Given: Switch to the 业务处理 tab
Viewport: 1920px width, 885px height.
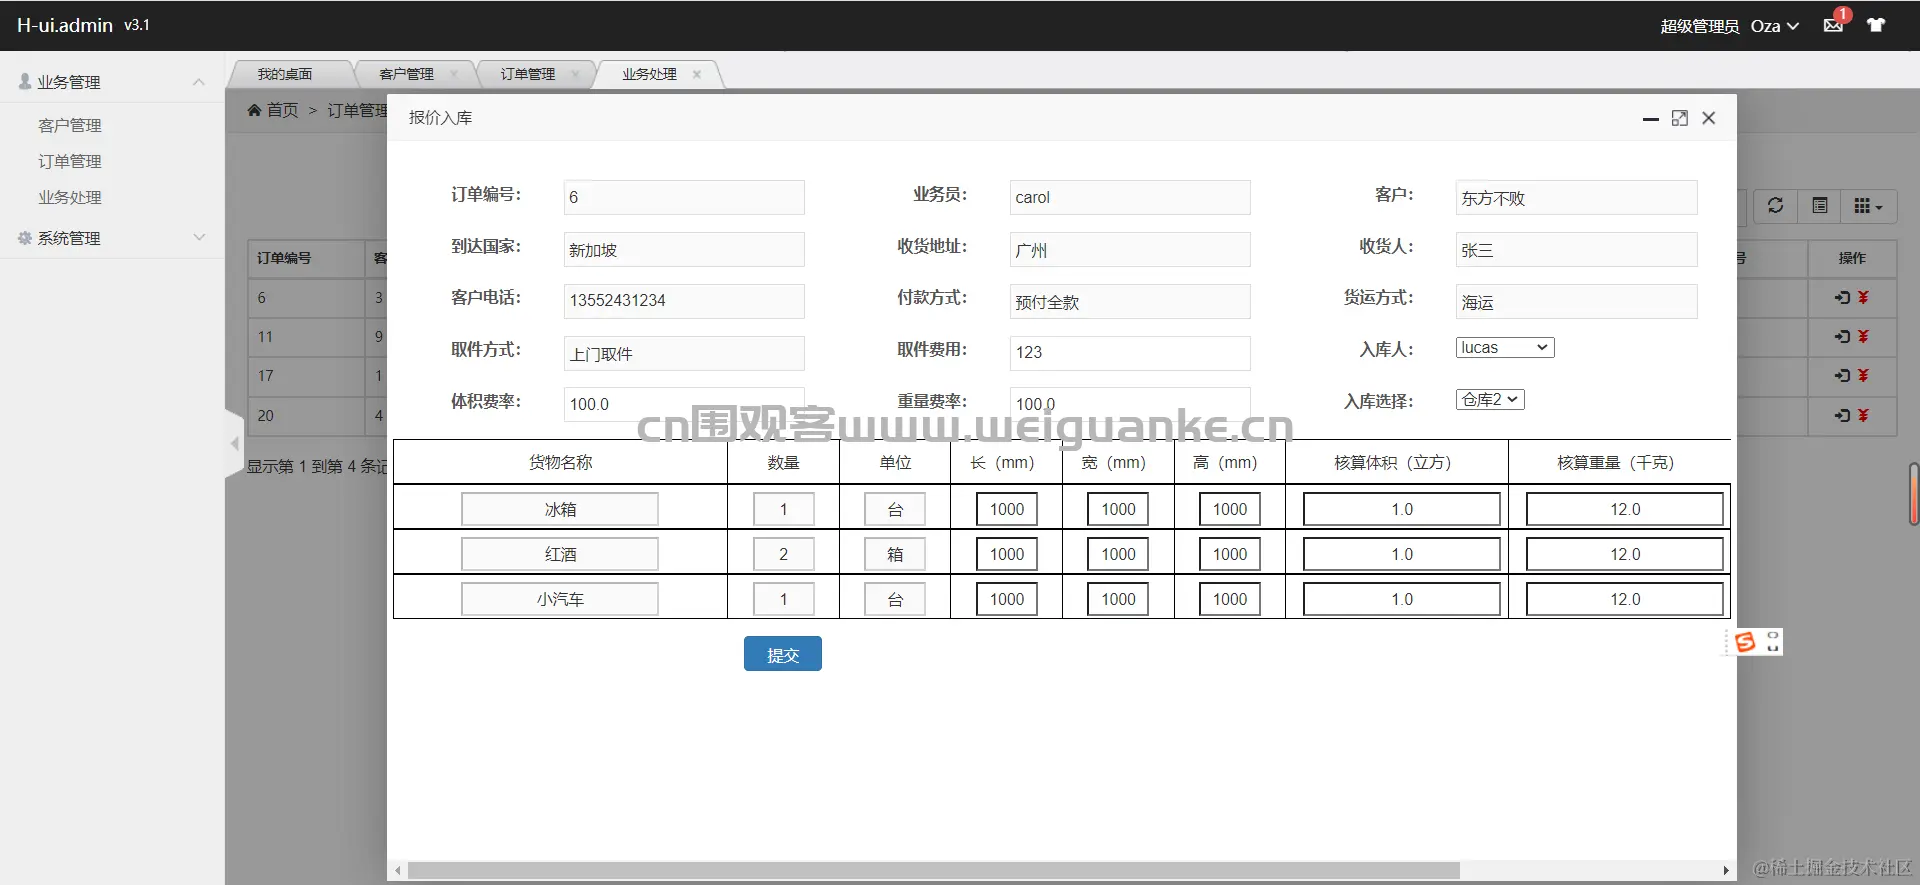Looking at the screenshot, I should pyautogui.click(x=649, y=74).
